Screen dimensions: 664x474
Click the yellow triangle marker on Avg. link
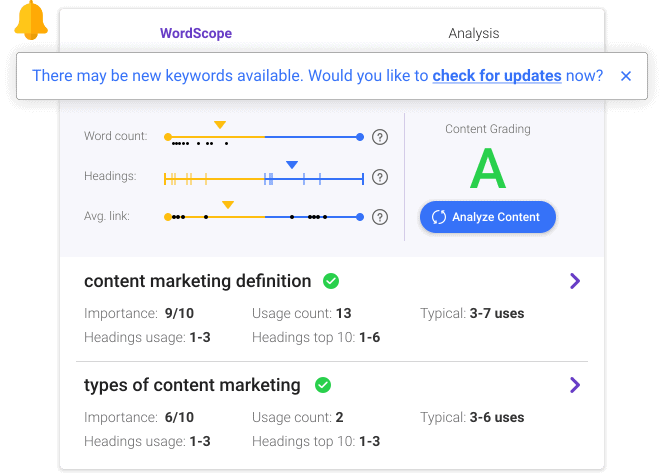(x=228, y=205)
